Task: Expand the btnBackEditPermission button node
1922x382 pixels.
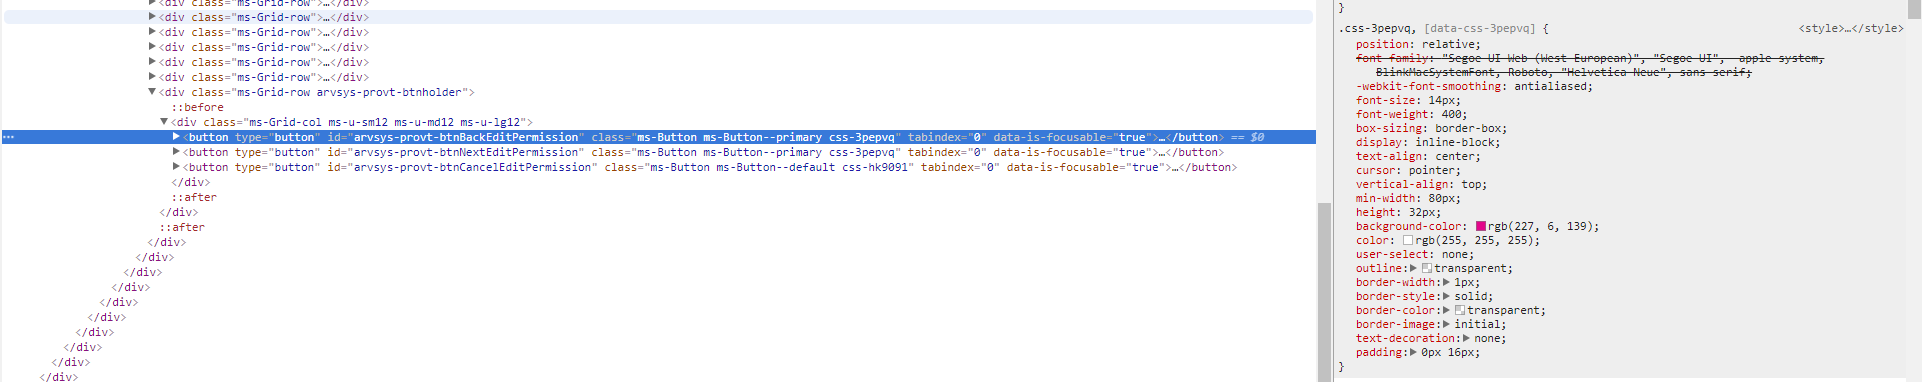Action: click(x=176, y=137)
